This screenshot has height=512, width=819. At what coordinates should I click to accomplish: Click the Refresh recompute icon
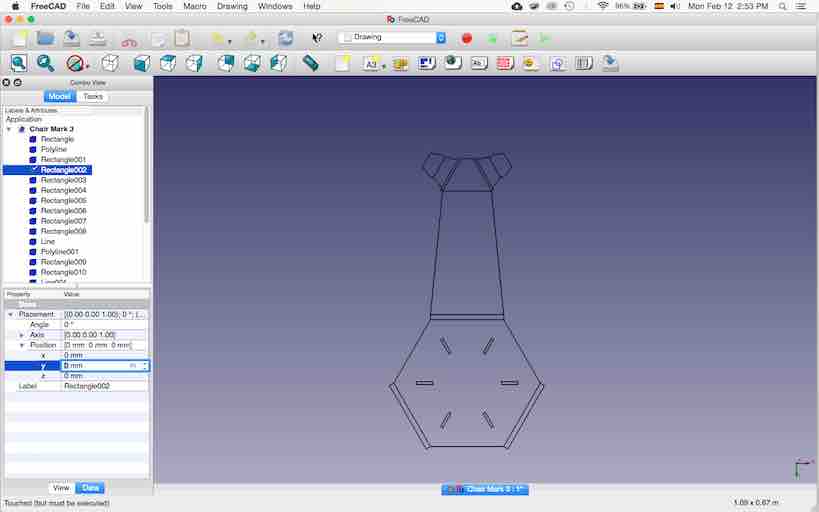click(286, 38)
